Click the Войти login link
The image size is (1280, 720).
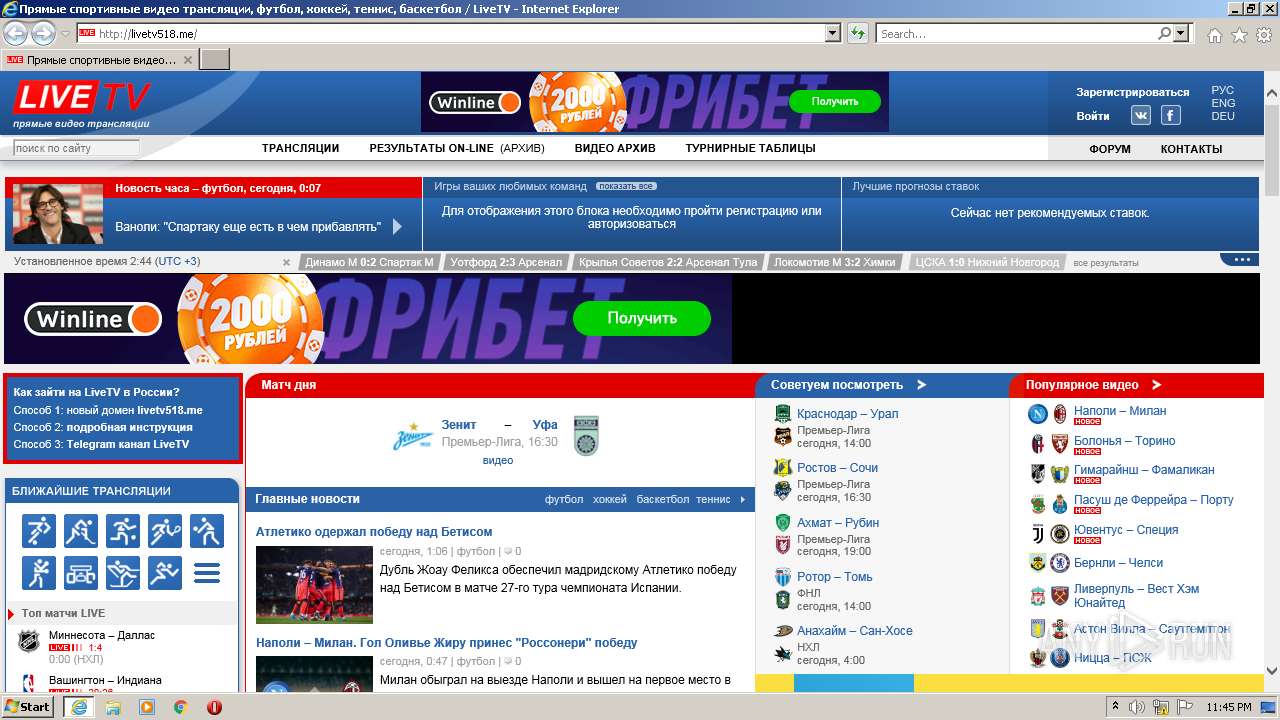click(x=1093, y=116)
